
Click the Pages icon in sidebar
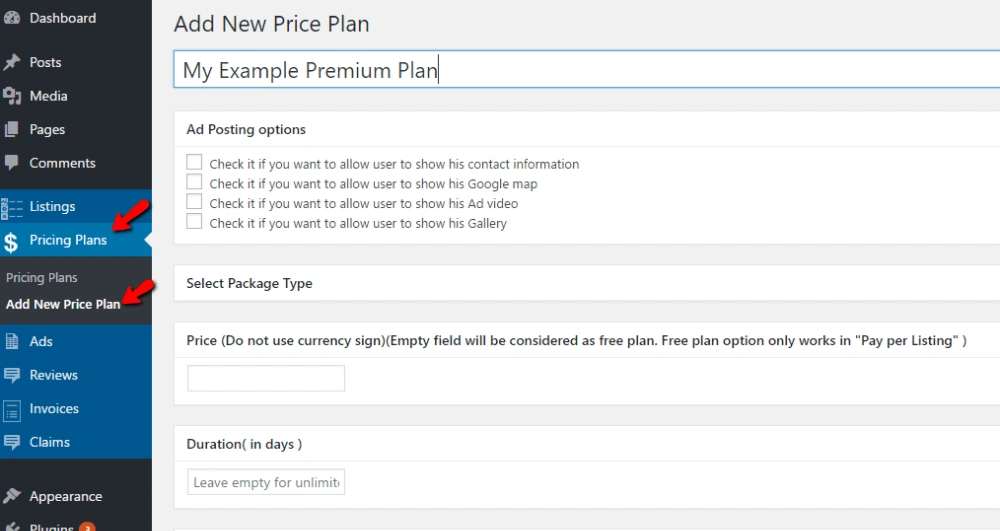[x=12, y=129]
